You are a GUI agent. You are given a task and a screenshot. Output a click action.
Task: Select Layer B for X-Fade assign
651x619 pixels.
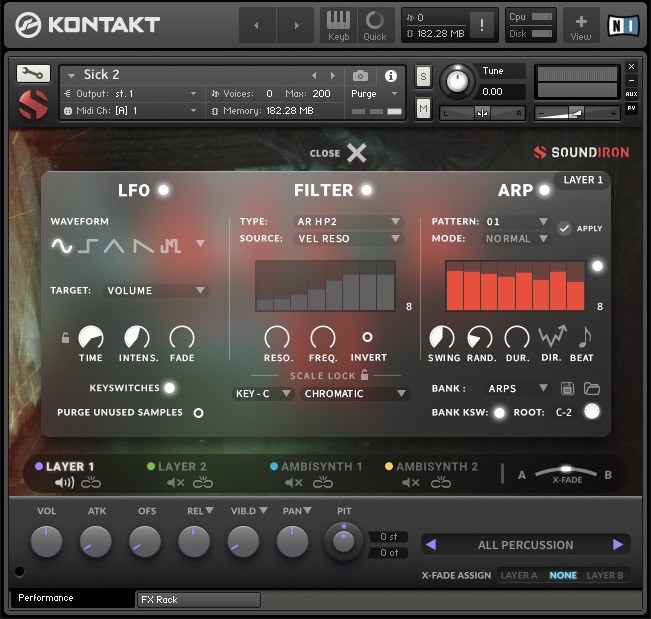[x=603, y=576]
